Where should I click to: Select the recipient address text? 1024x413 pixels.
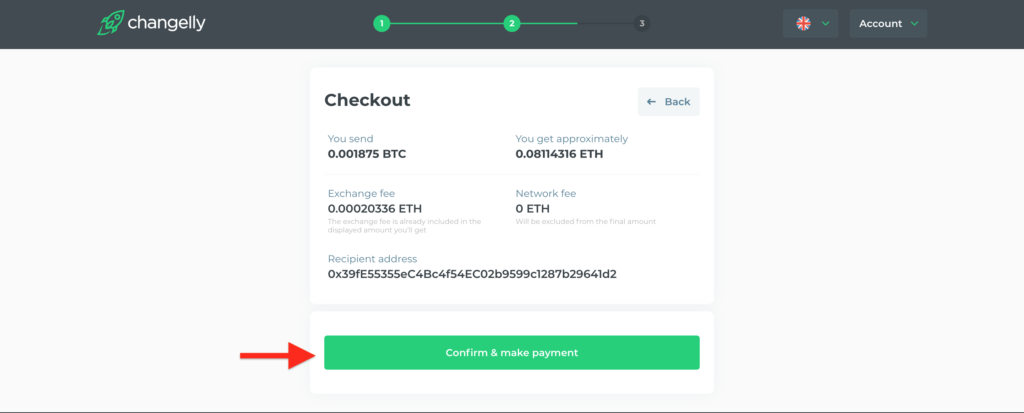pos(472,274)
